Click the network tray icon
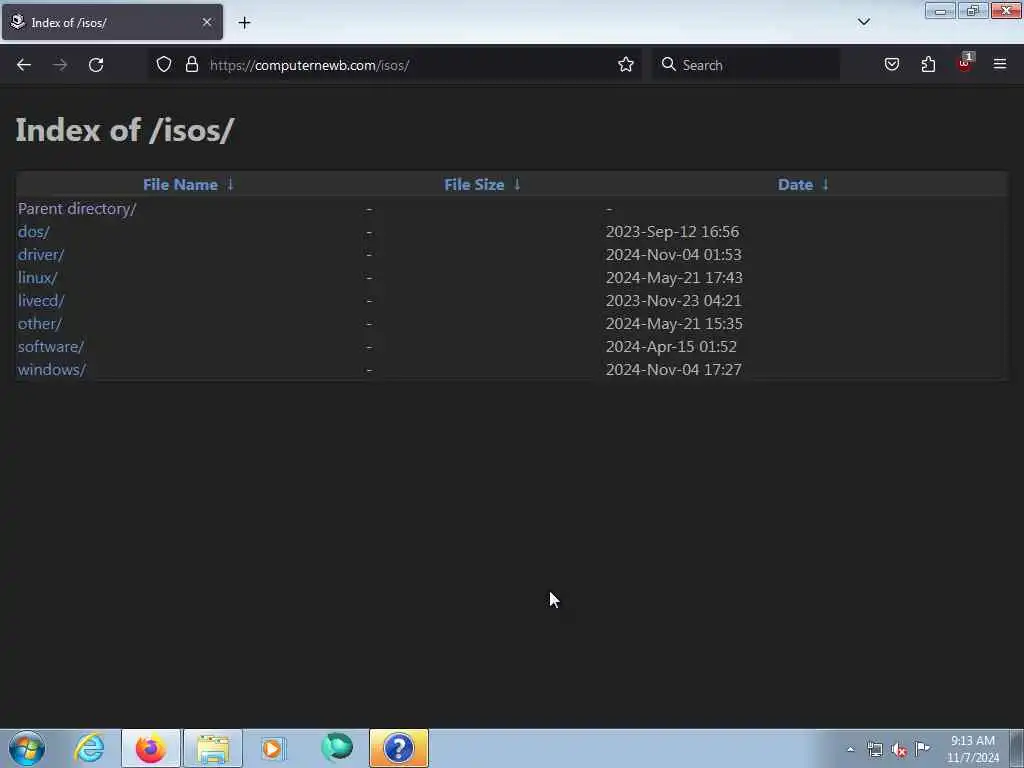The image size is (1024, 768). click(x=874, y=750)
